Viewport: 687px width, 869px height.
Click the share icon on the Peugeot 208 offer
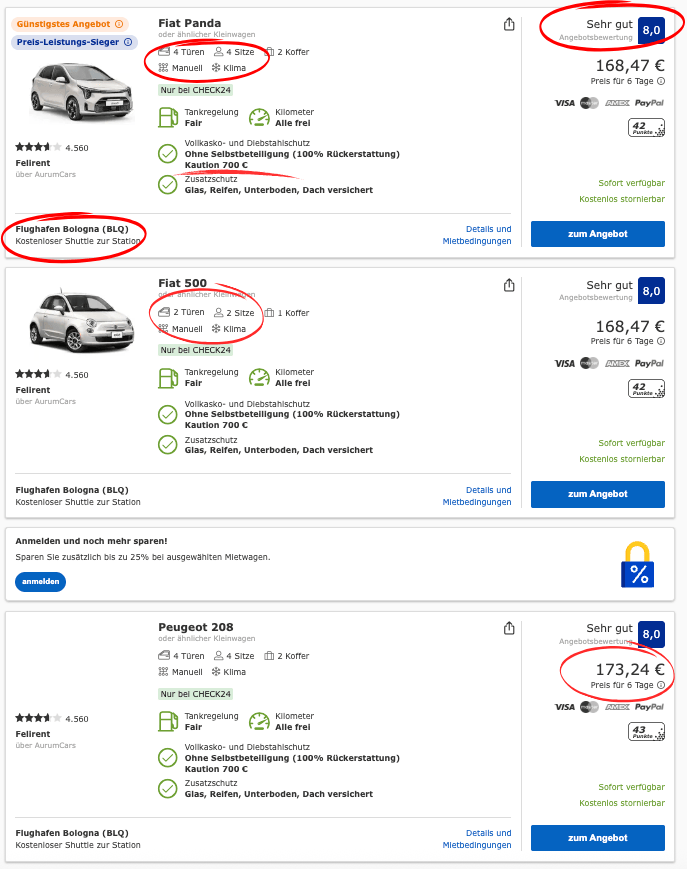[509, 627]
